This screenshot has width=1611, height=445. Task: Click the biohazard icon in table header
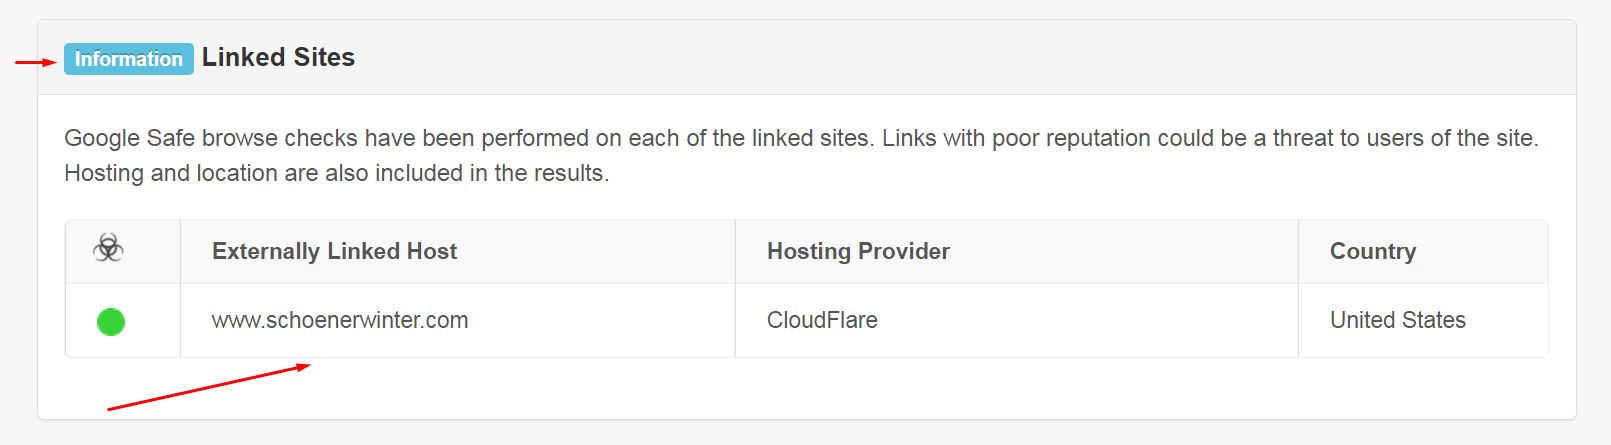coord(108,248)
